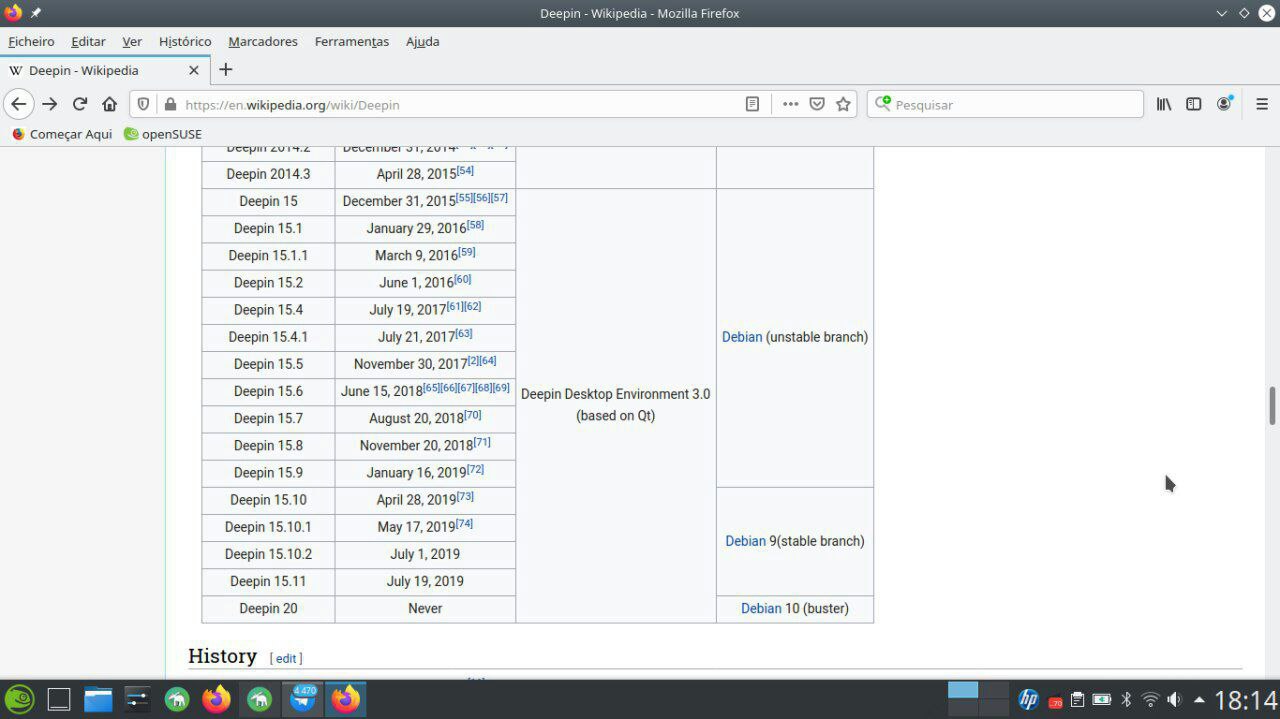Open the Ver menu
The height and width of the screenshot is (719, 1280).
tap(132, 41)
